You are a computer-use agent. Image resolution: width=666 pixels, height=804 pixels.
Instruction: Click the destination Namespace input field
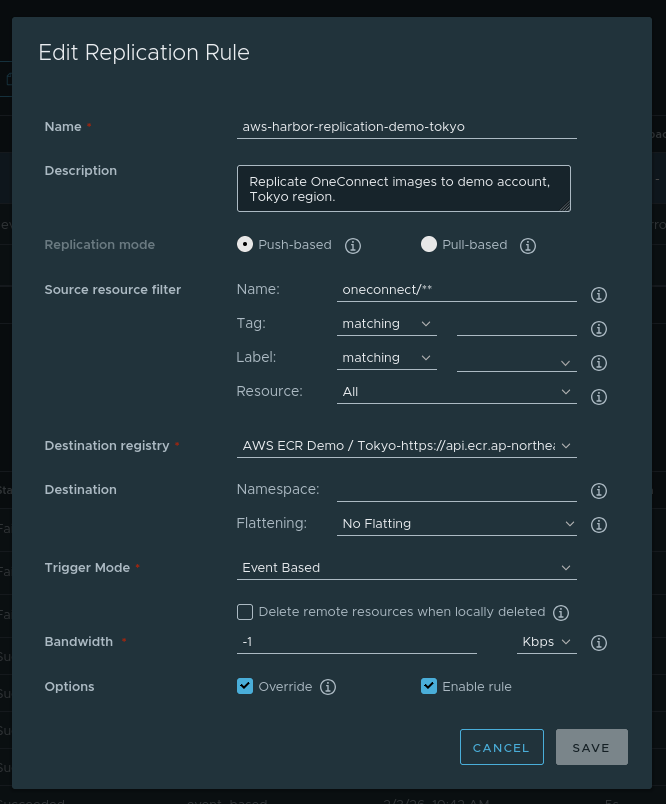[456, 489]
